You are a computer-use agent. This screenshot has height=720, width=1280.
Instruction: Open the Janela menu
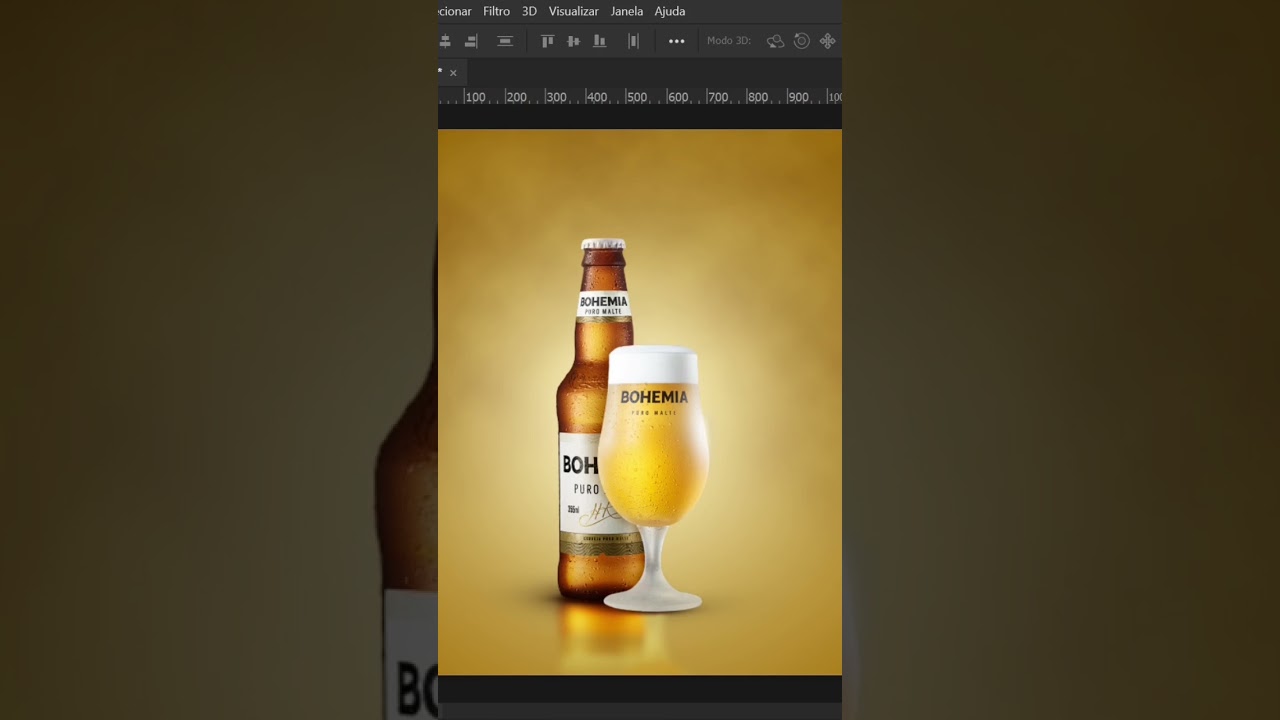(627, 11)
